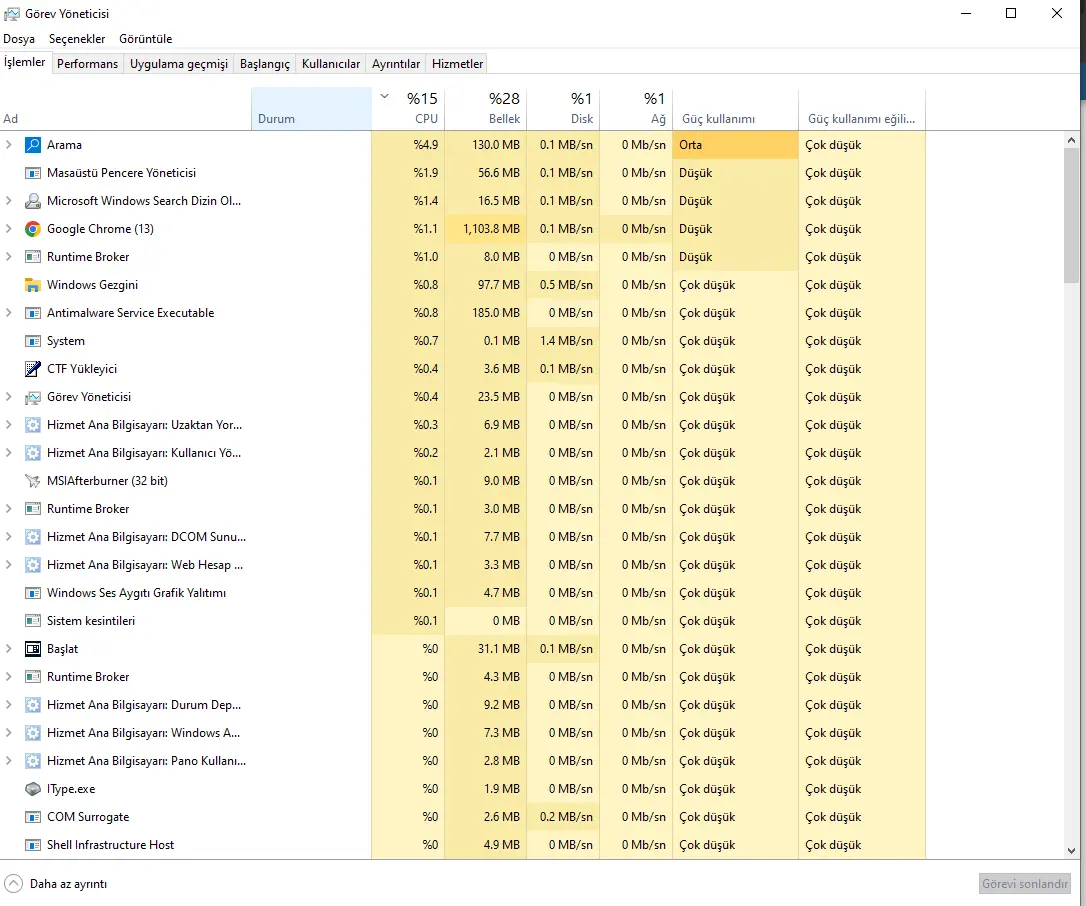Click Antimalware's 185.0 MB memory value
This screenshot has height=906, width=1086.
[x=496, y=313]
